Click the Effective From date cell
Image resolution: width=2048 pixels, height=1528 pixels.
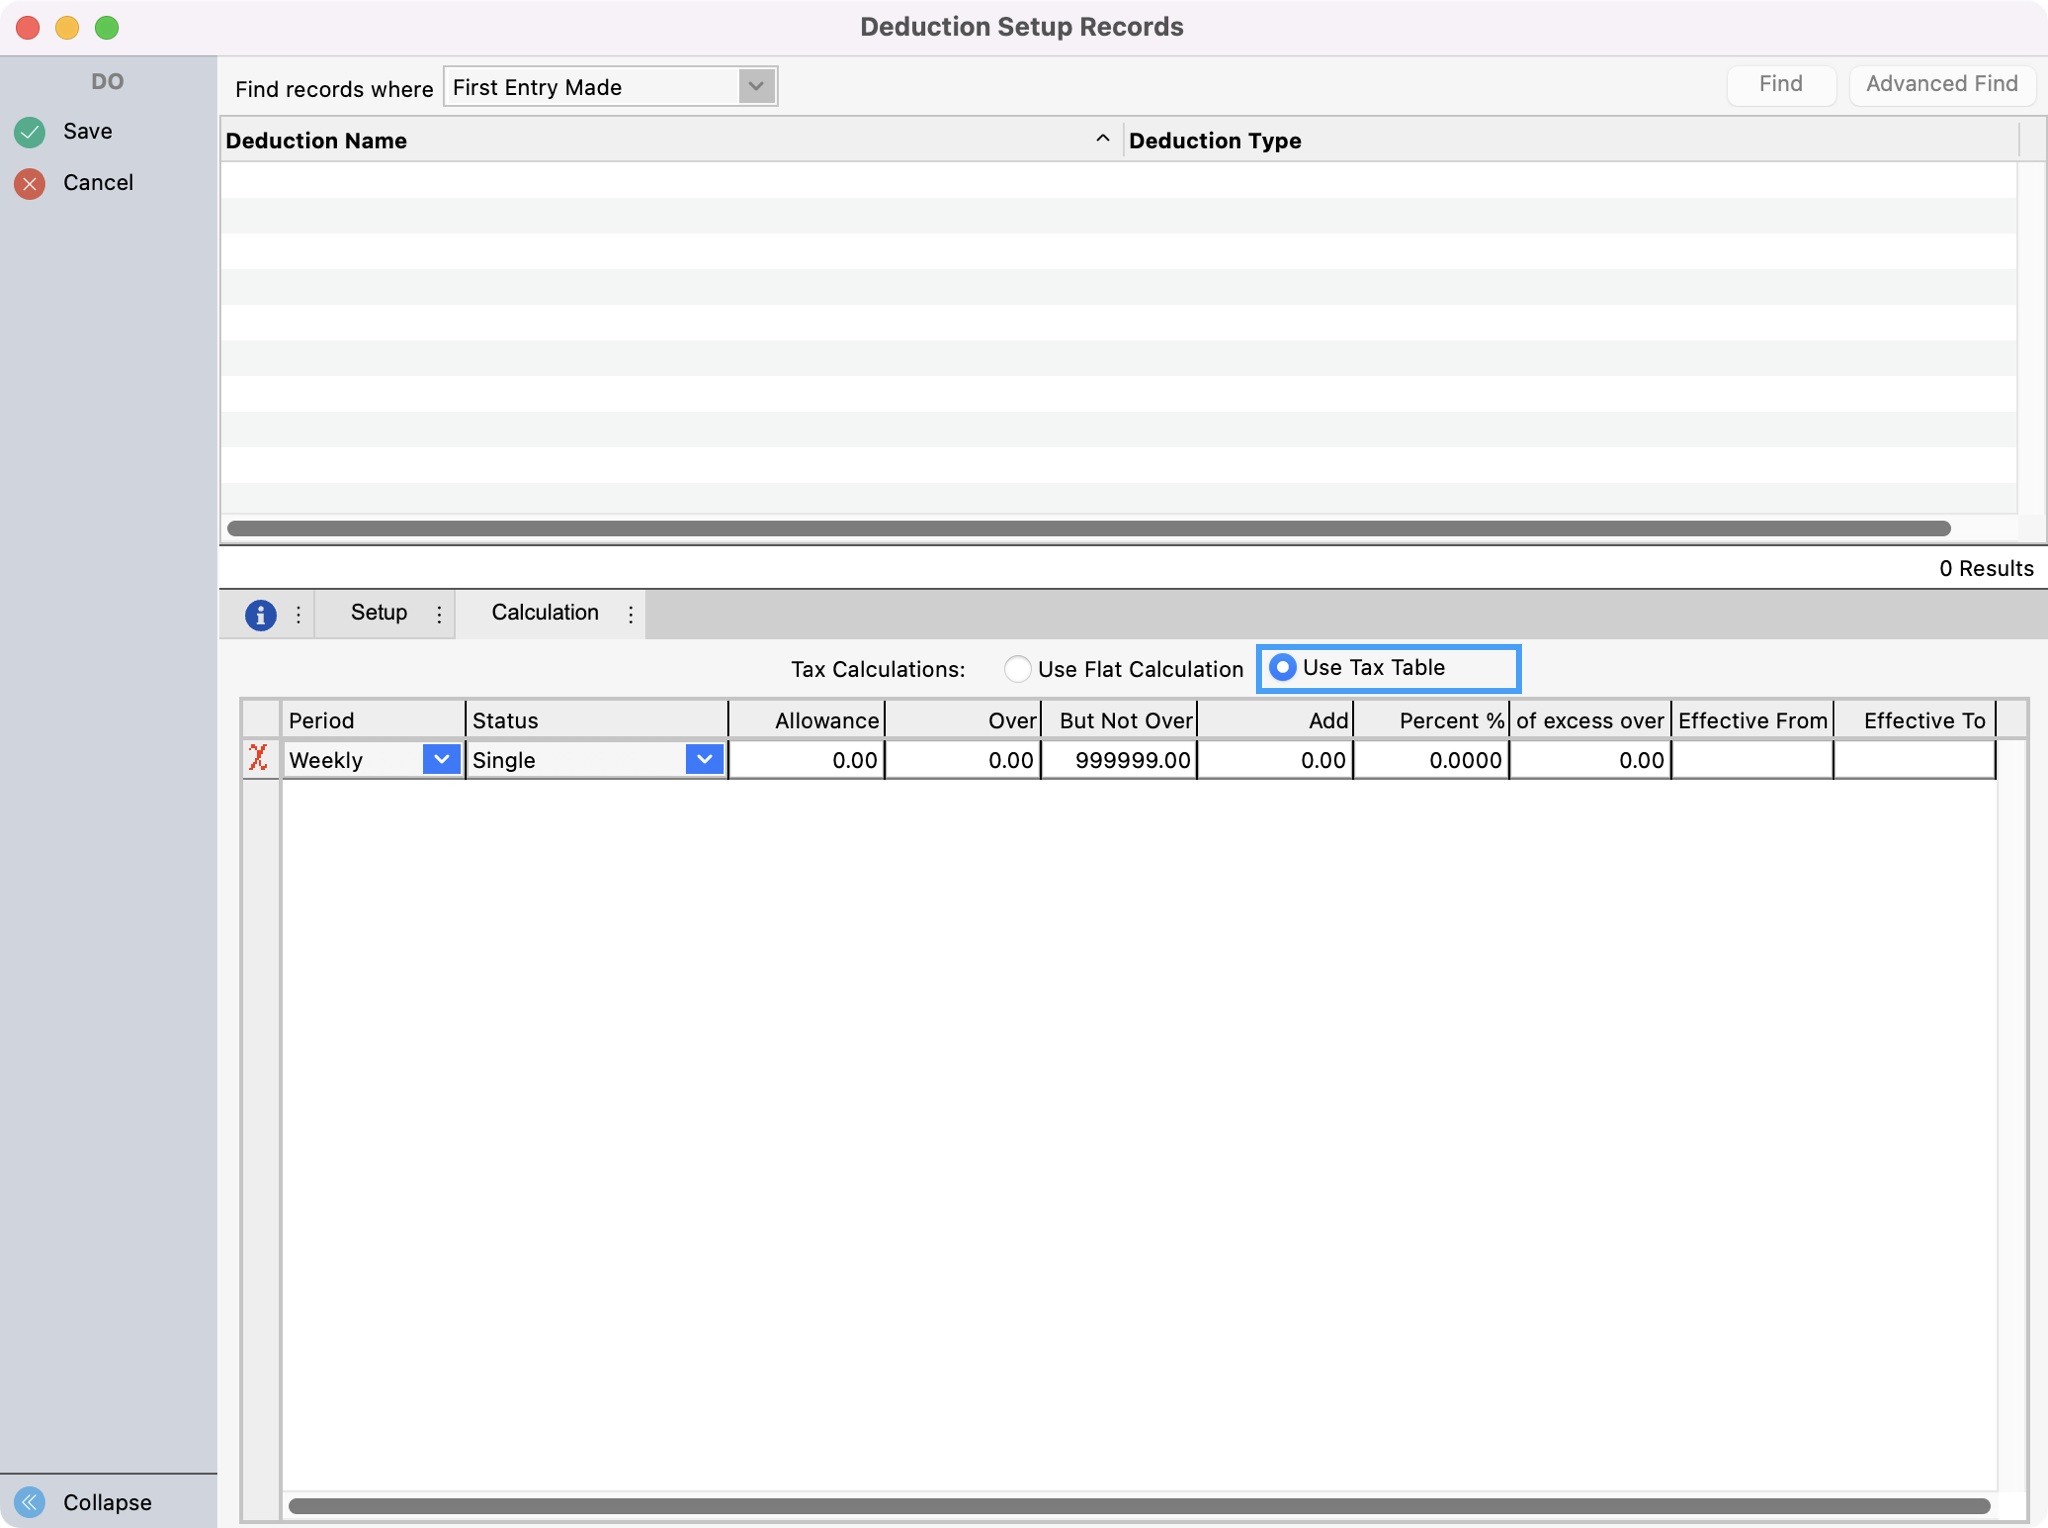[1751, 760]
